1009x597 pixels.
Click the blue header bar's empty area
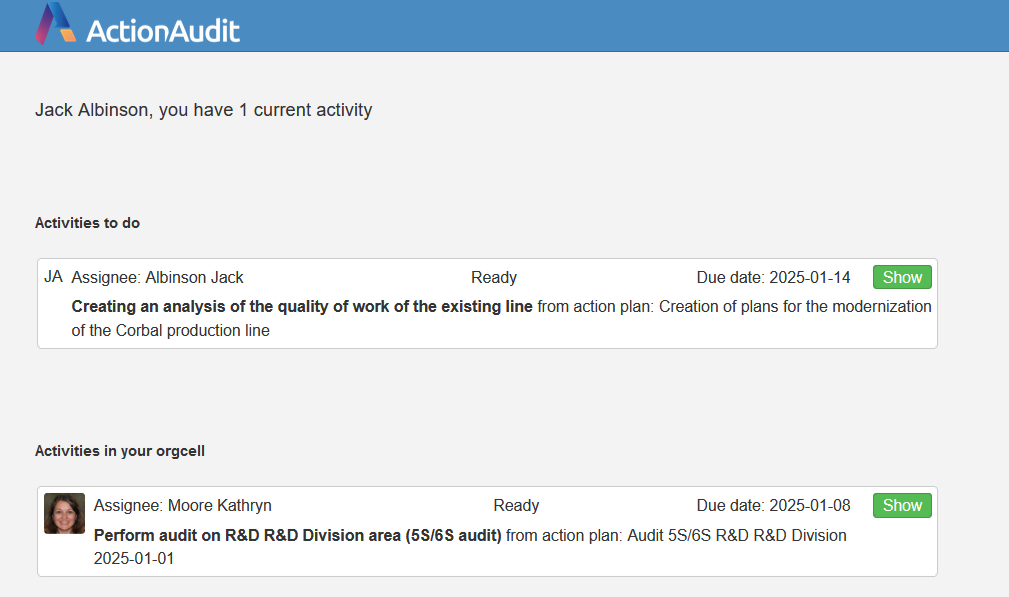[x=620, y=25]
